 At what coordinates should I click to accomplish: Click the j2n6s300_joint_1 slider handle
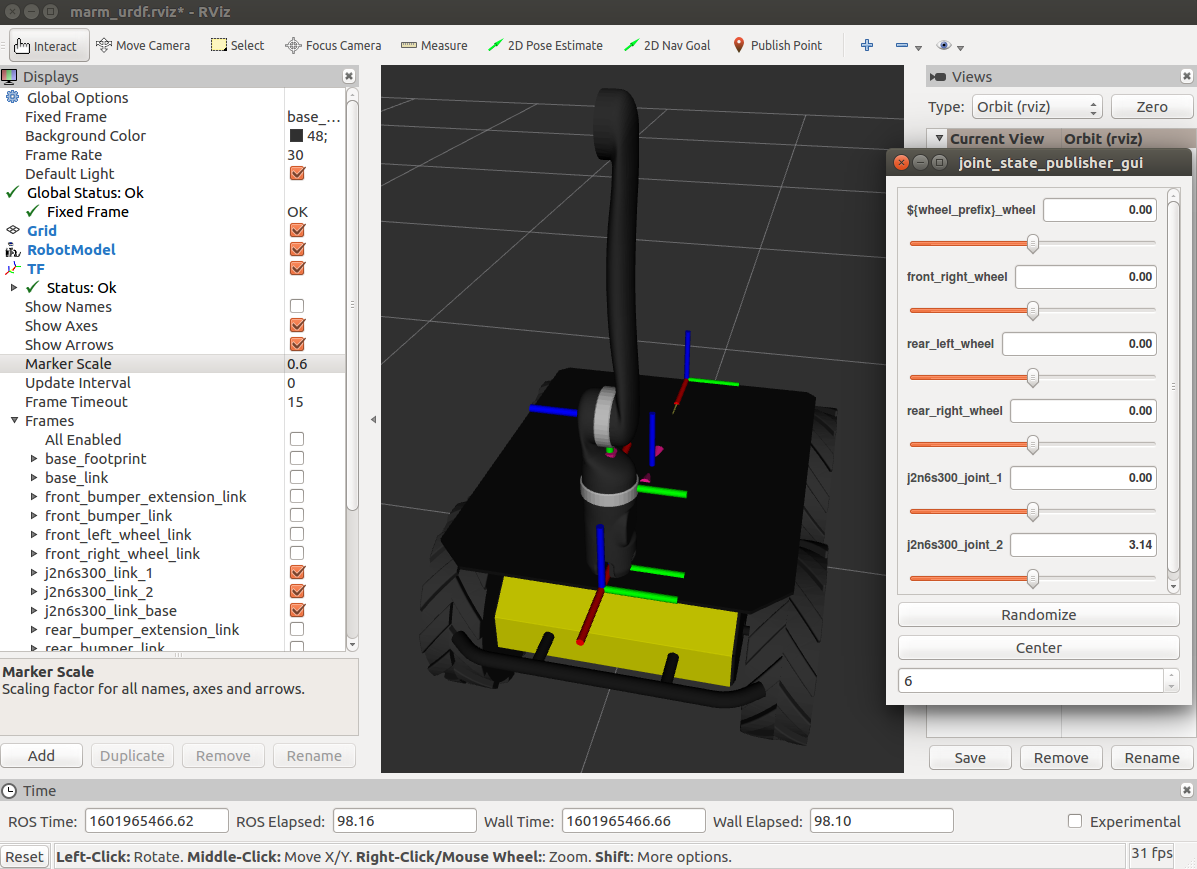pos(1033,511)
